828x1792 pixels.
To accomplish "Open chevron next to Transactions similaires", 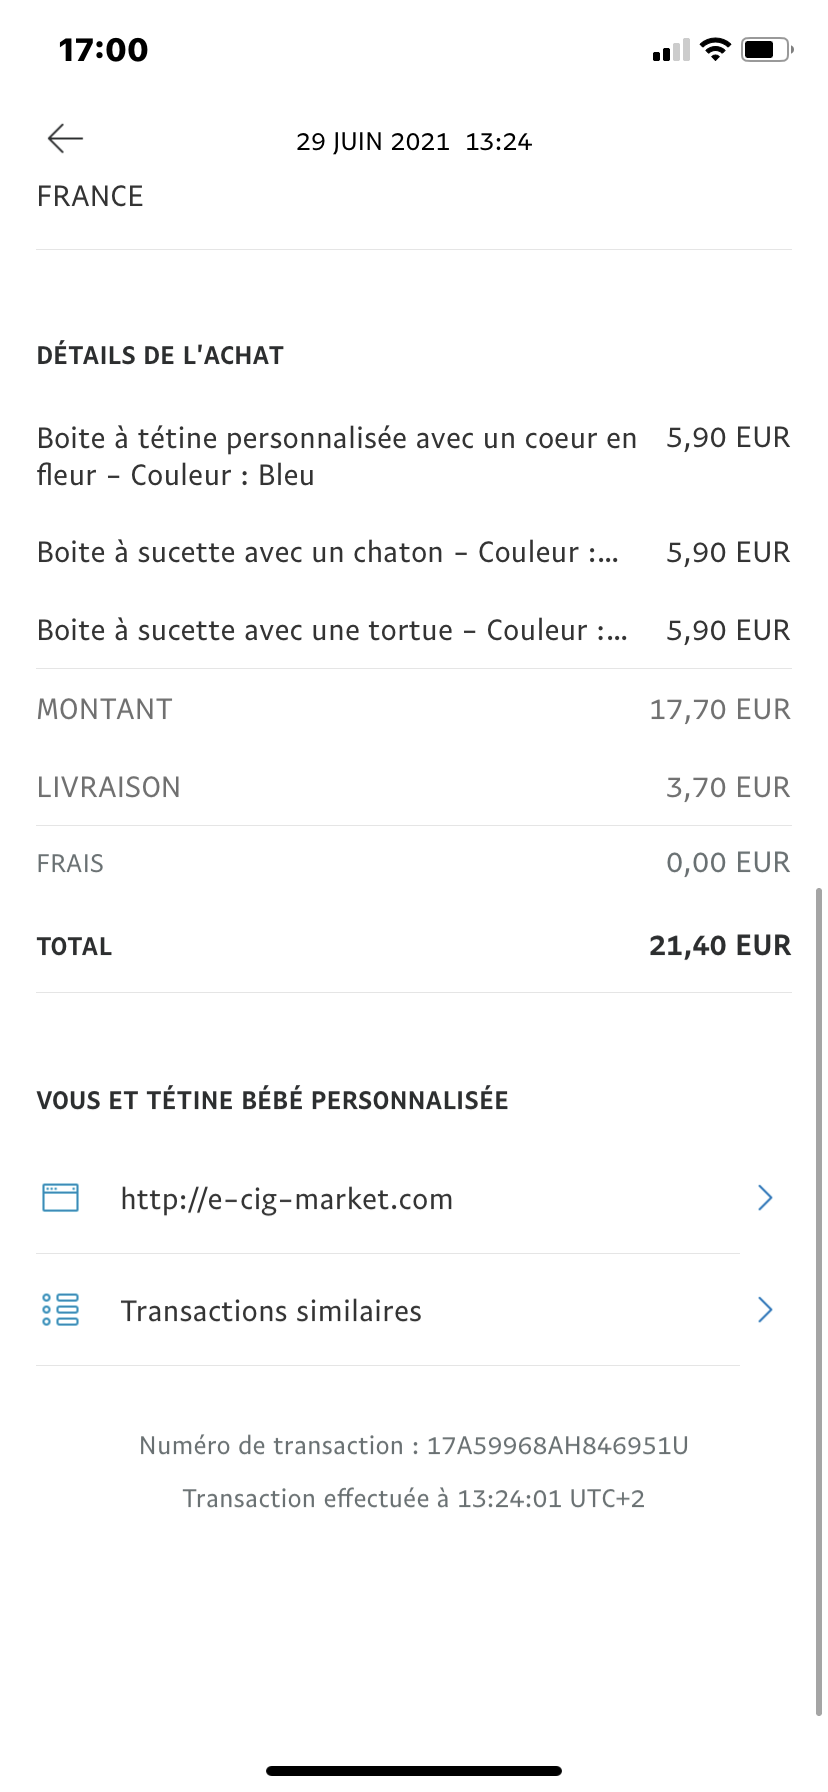I will point(765,1309).
